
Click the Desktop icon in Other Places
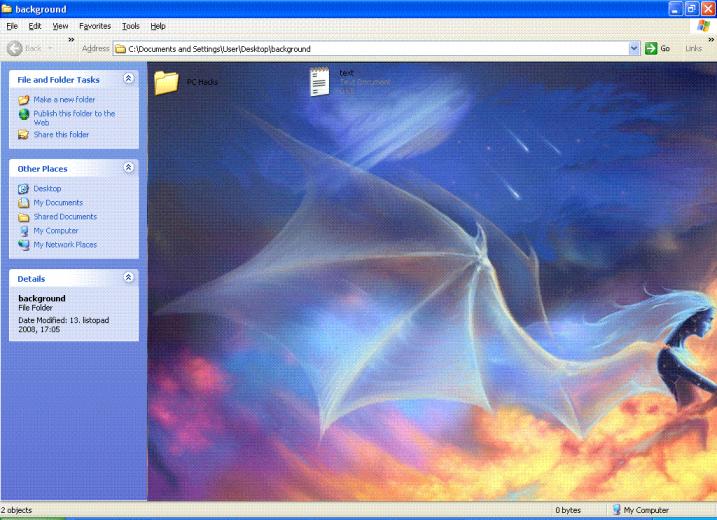(x=23, y=188)
